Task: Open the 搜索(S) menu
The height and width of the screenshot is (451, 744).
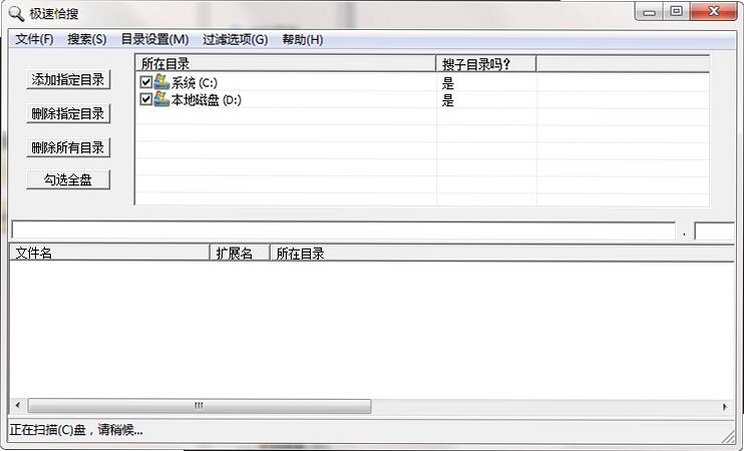Action: click(x=87, y=39)
